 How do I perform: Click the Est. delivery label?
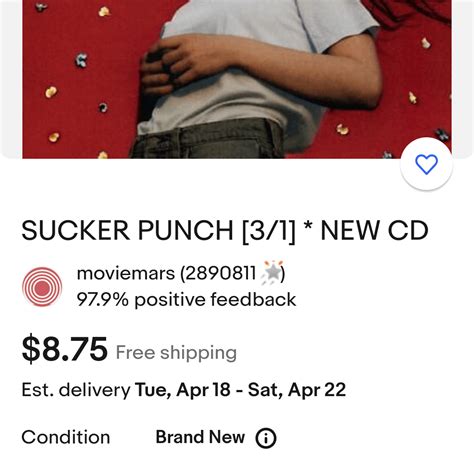(76, 390)
